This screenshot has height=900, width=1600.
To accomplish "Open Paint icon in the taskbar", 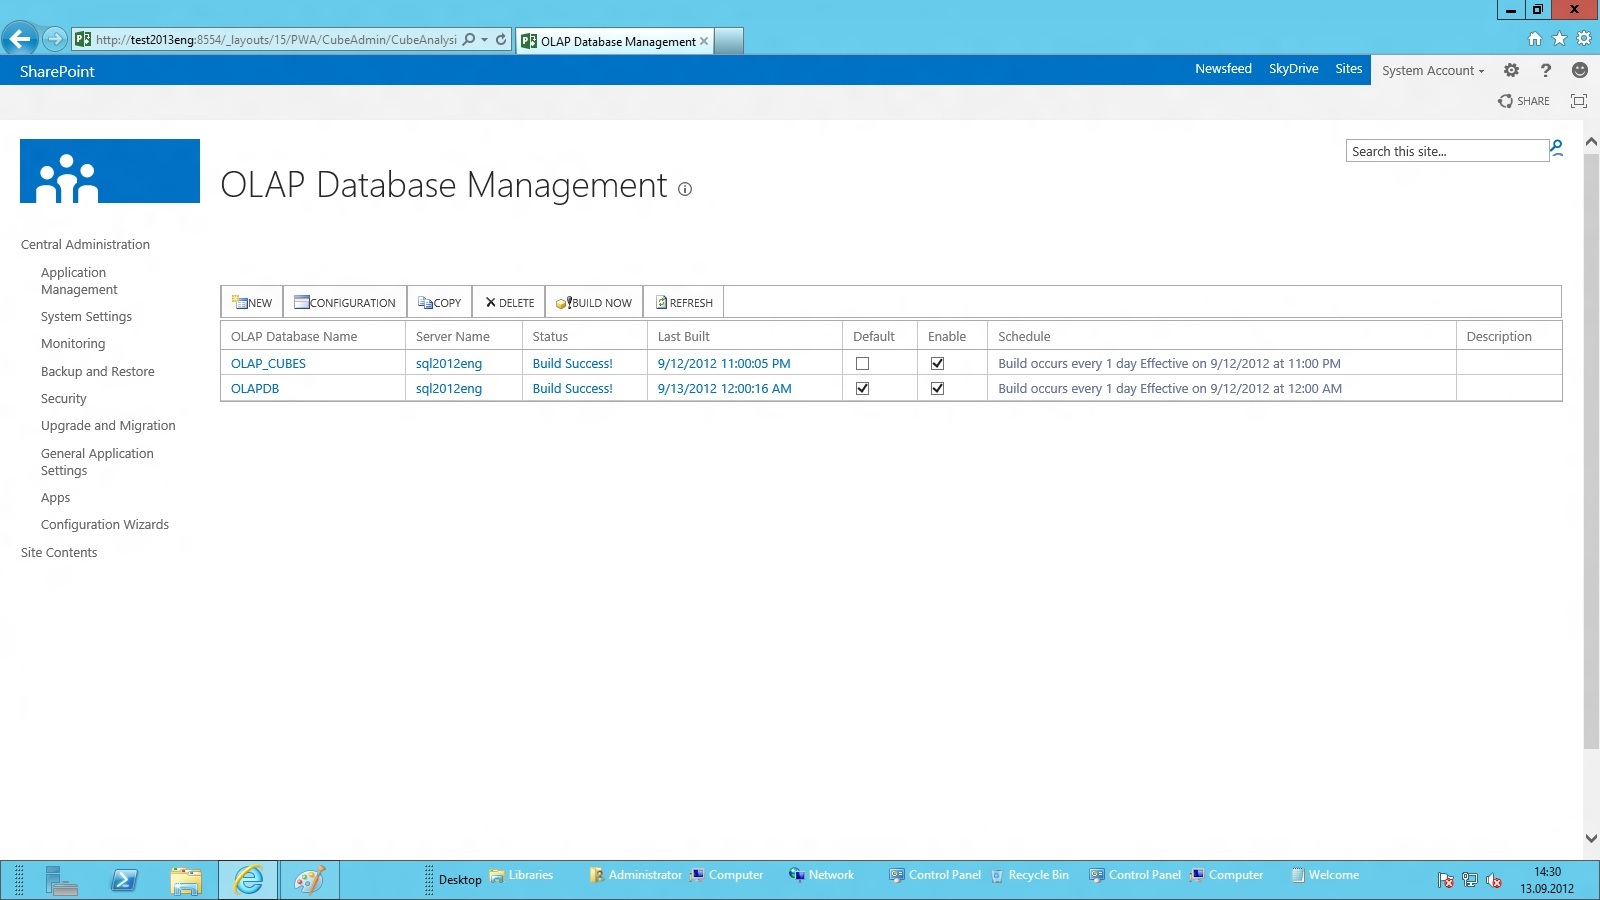I will coord(309,880).
